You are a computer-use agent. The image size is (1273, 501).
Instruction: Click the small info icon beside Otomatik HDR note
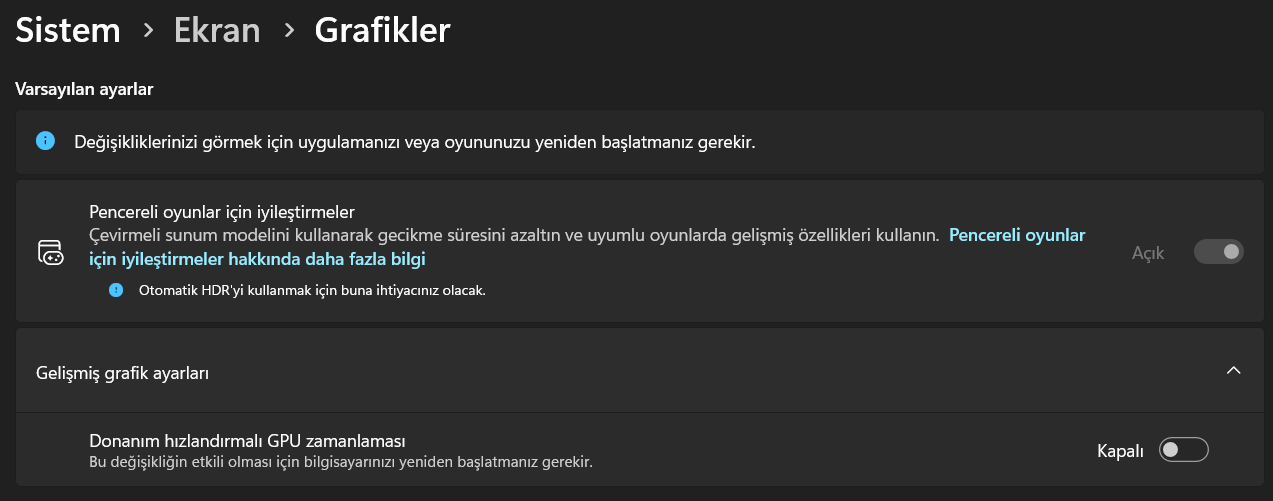pyautogui.click(x=116, y=290)
